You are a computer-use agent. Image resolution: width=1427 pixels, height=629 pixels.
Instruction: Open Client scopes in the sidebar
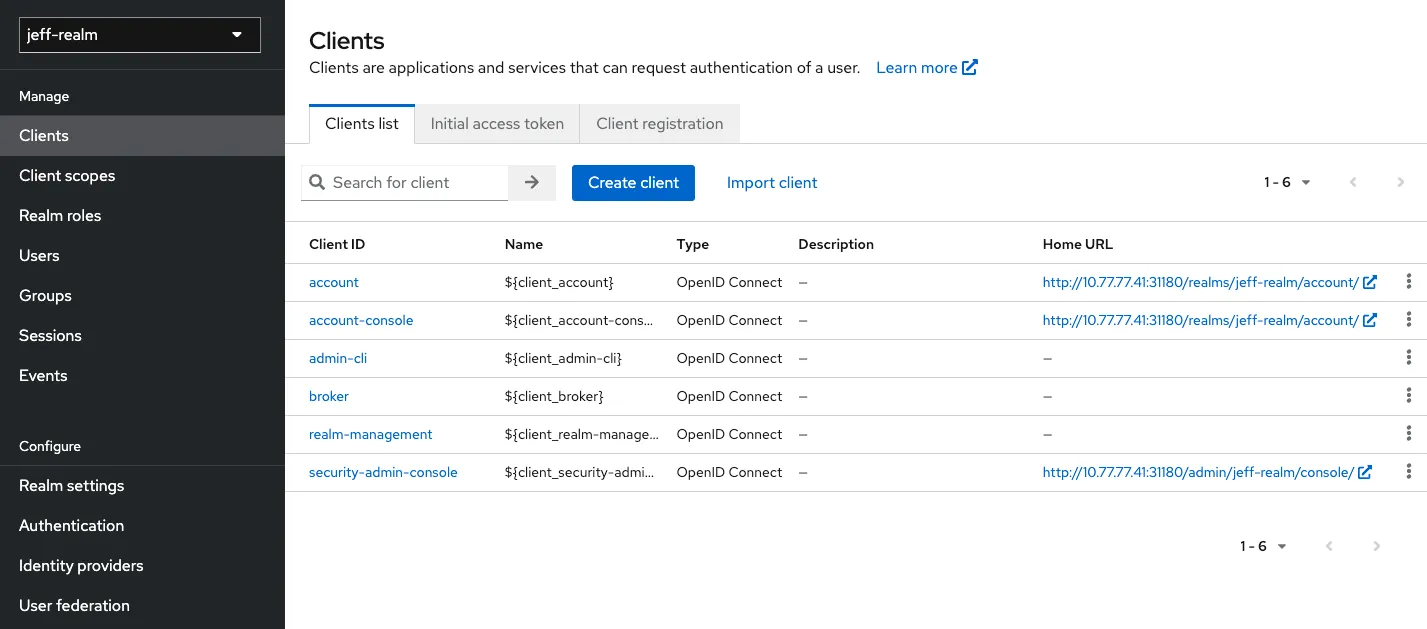click(x=142, y=175)
